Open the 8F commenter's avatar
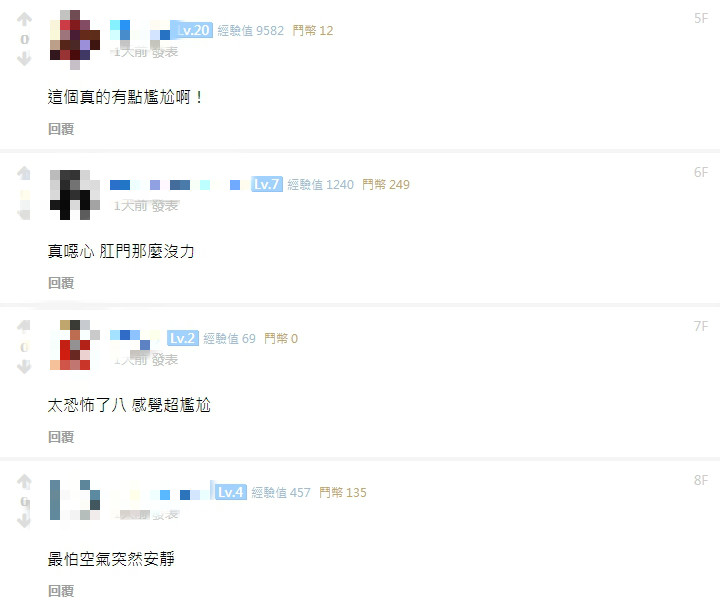This screenshot has width=720, height=609. 75,500
